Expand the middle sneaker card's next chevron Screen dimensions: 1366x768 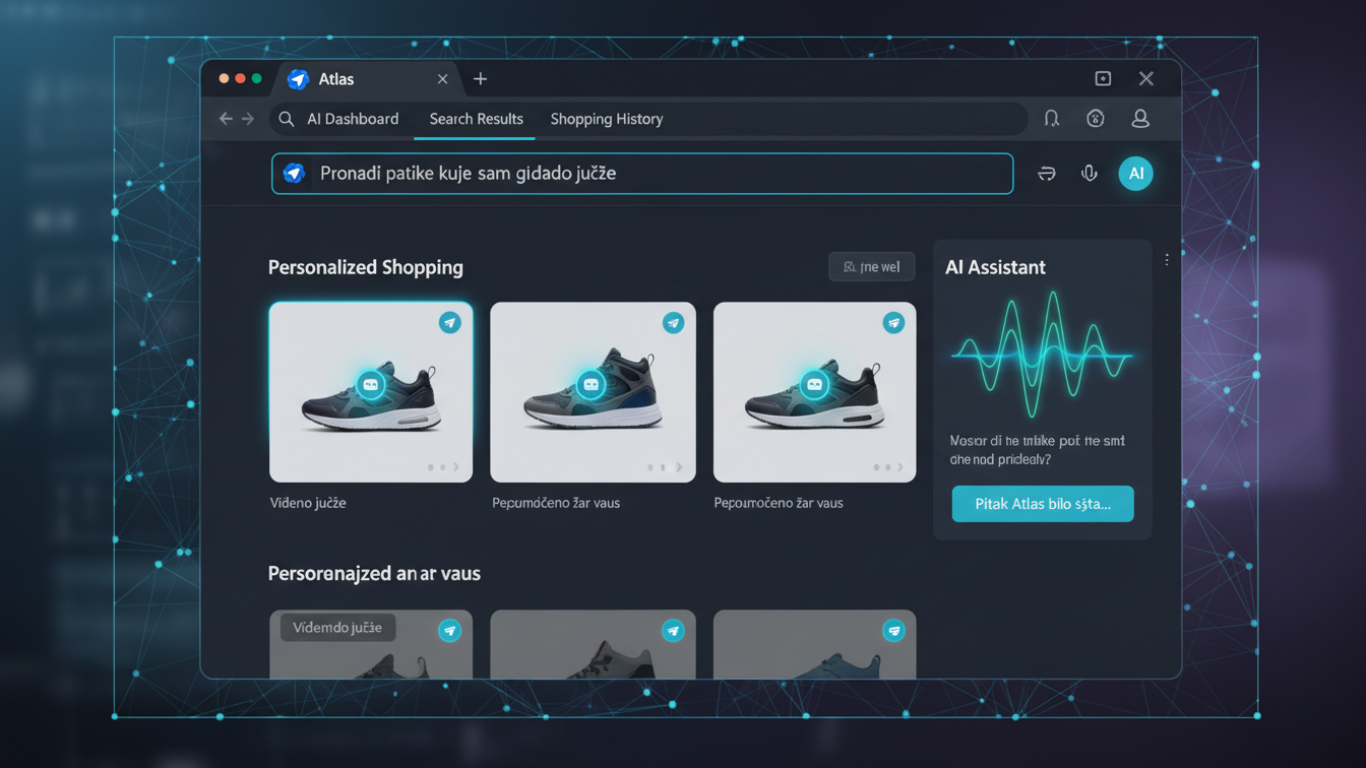tap(680, 467)
